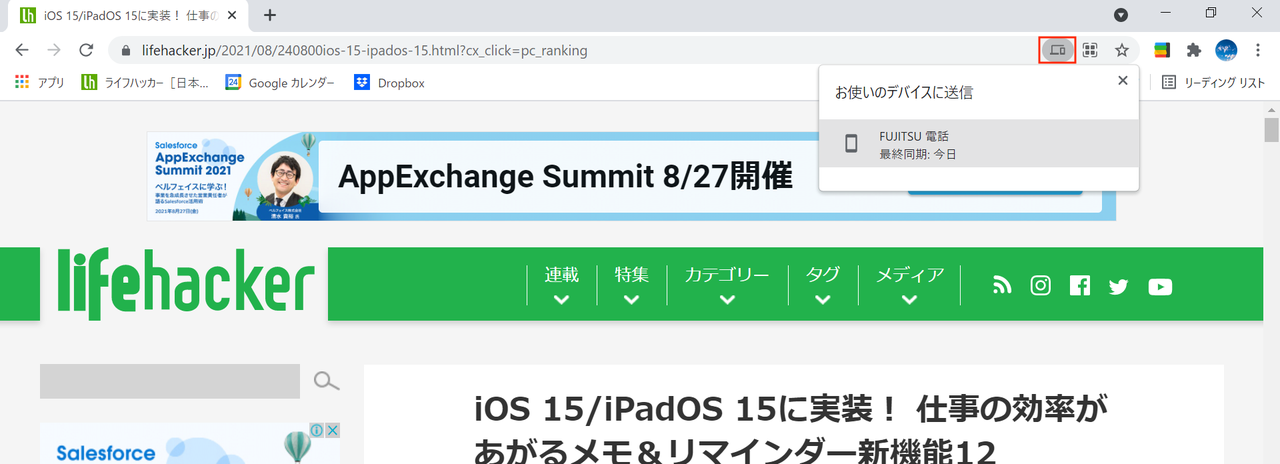Bookmark this page with the star icon

[x=1122, y=50]
